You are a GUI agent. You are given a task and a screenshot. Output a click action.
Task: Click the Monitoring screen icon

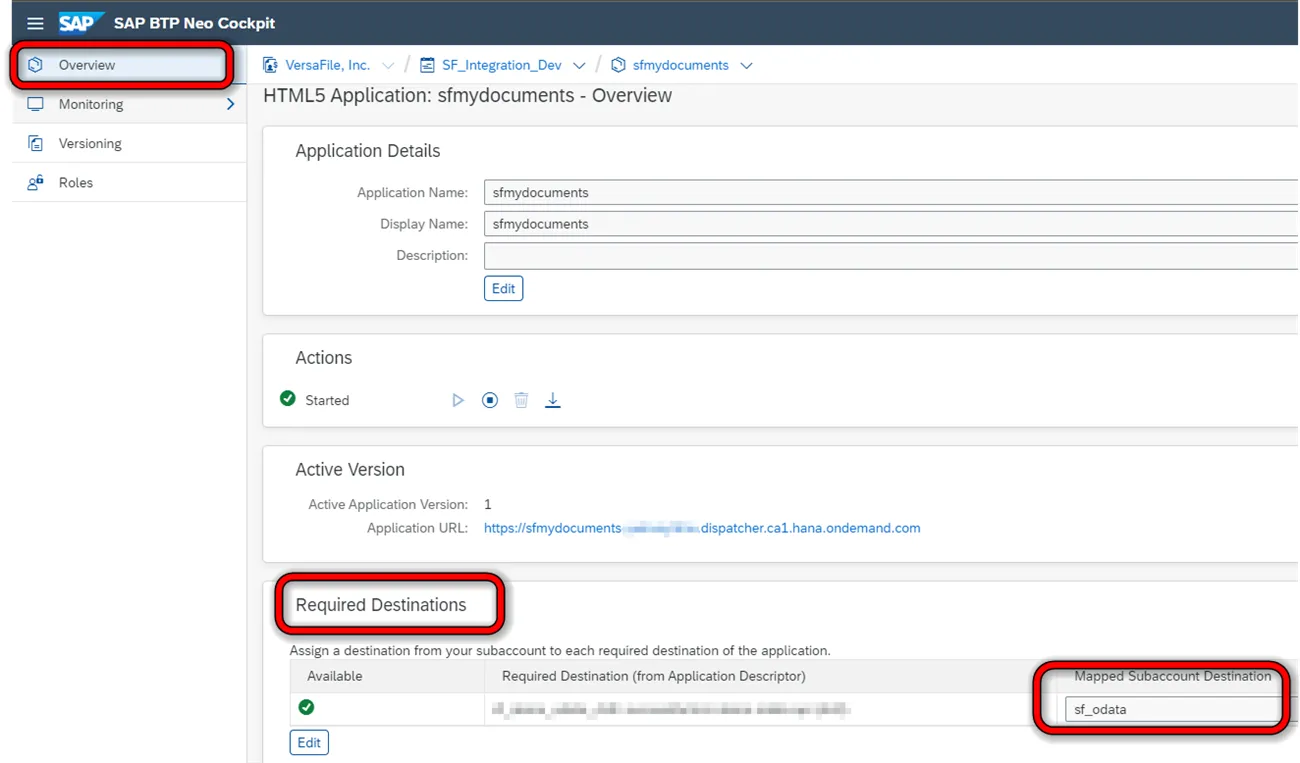point(35,104)
